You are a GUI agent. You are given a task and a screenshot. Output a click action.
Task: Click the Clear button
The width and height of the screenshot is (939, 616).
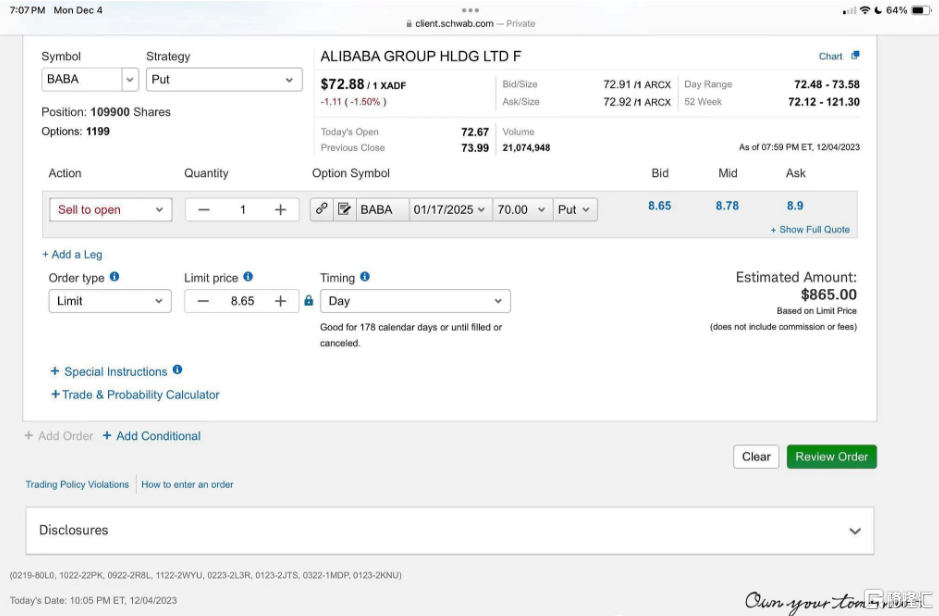(x=756, y=457)
